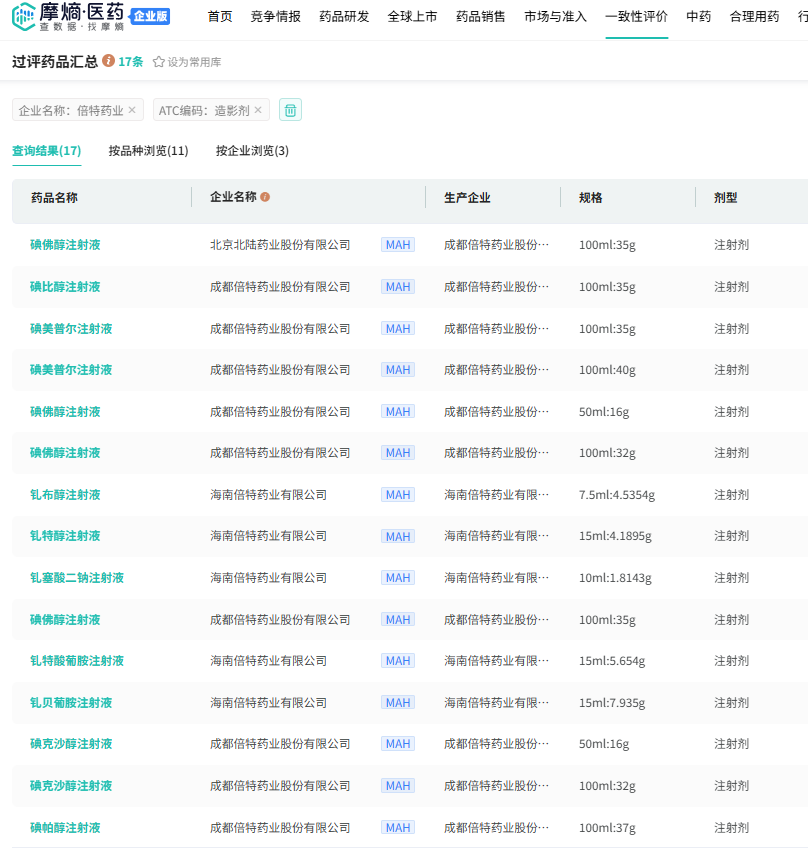Open 全球上市 navigation menu
808x859 pixels.
412,17
